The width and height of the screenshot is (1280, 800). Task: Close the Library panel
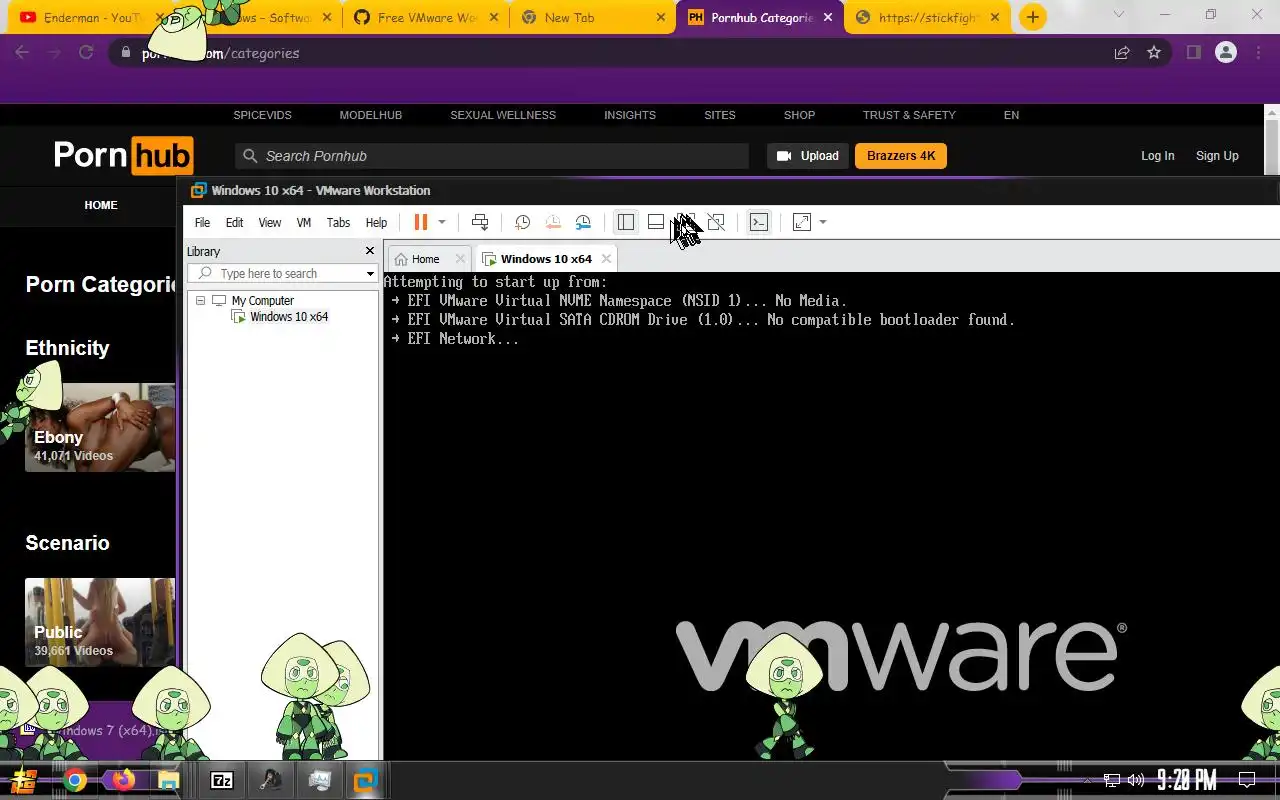pyautogui.click(x=370, y=251)
